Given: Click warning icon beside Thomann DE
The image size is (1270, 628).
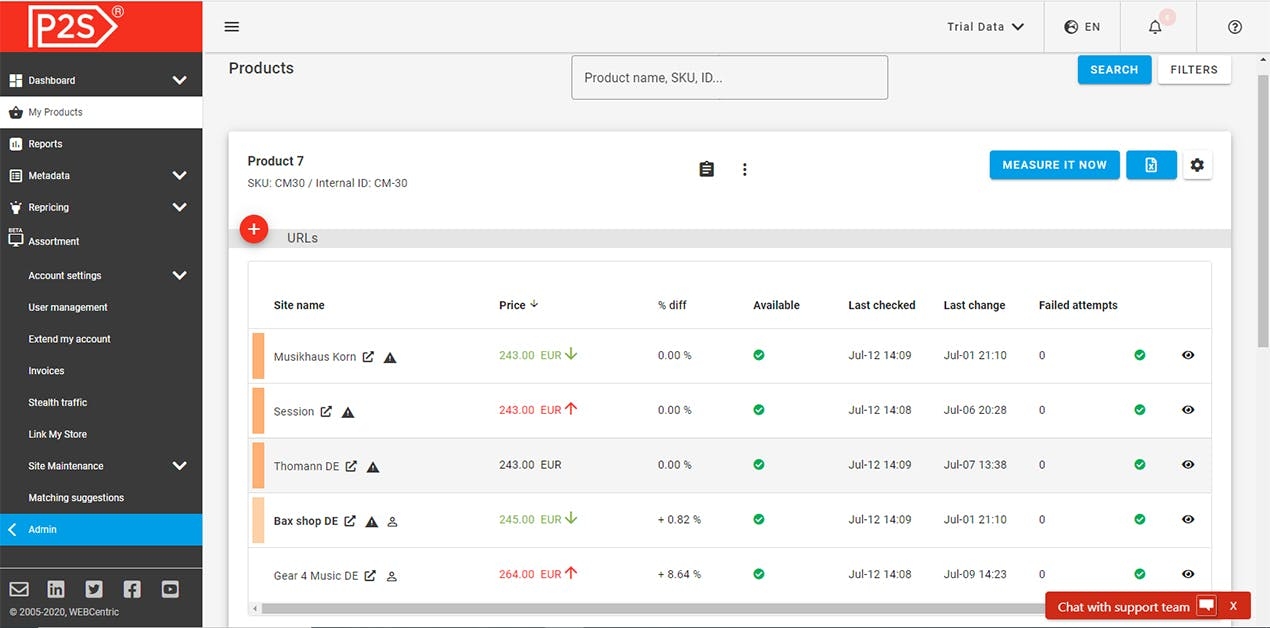Looking at the screenshot, I should (373, 467).
